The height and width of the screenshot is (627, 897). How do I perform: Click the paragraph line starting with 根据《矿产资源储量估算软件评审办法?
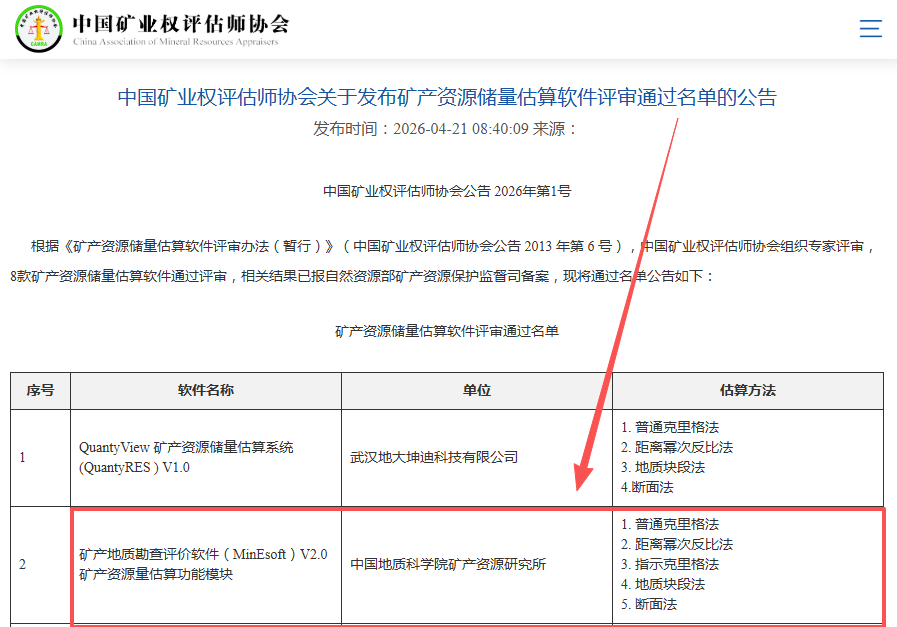point(453,247)
